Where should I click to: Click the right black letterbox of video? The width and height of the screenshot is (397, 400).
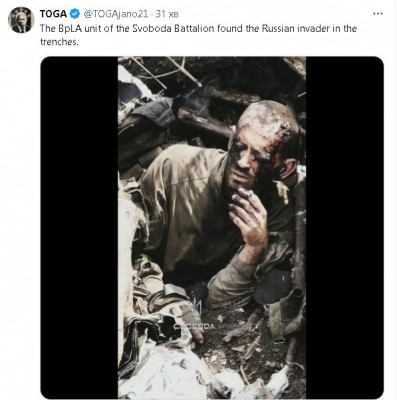(x=345, y=227)
